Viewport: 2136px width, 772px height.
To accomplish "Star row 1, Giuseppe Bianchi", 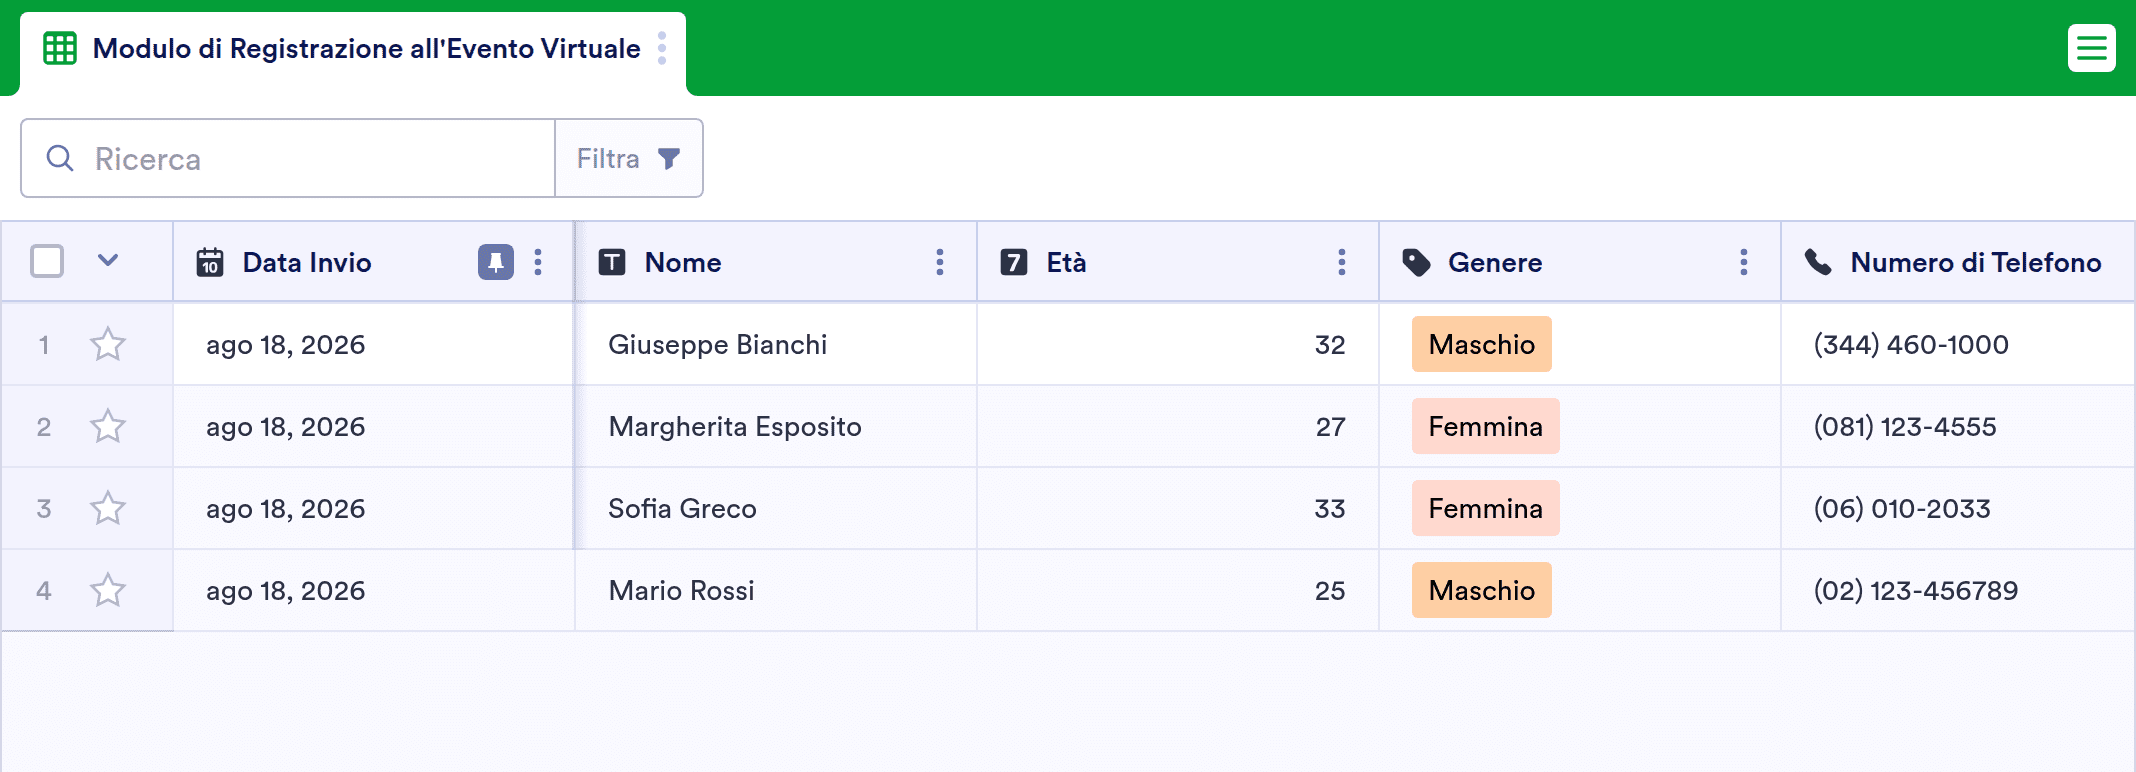I will [x=108, y=344].
